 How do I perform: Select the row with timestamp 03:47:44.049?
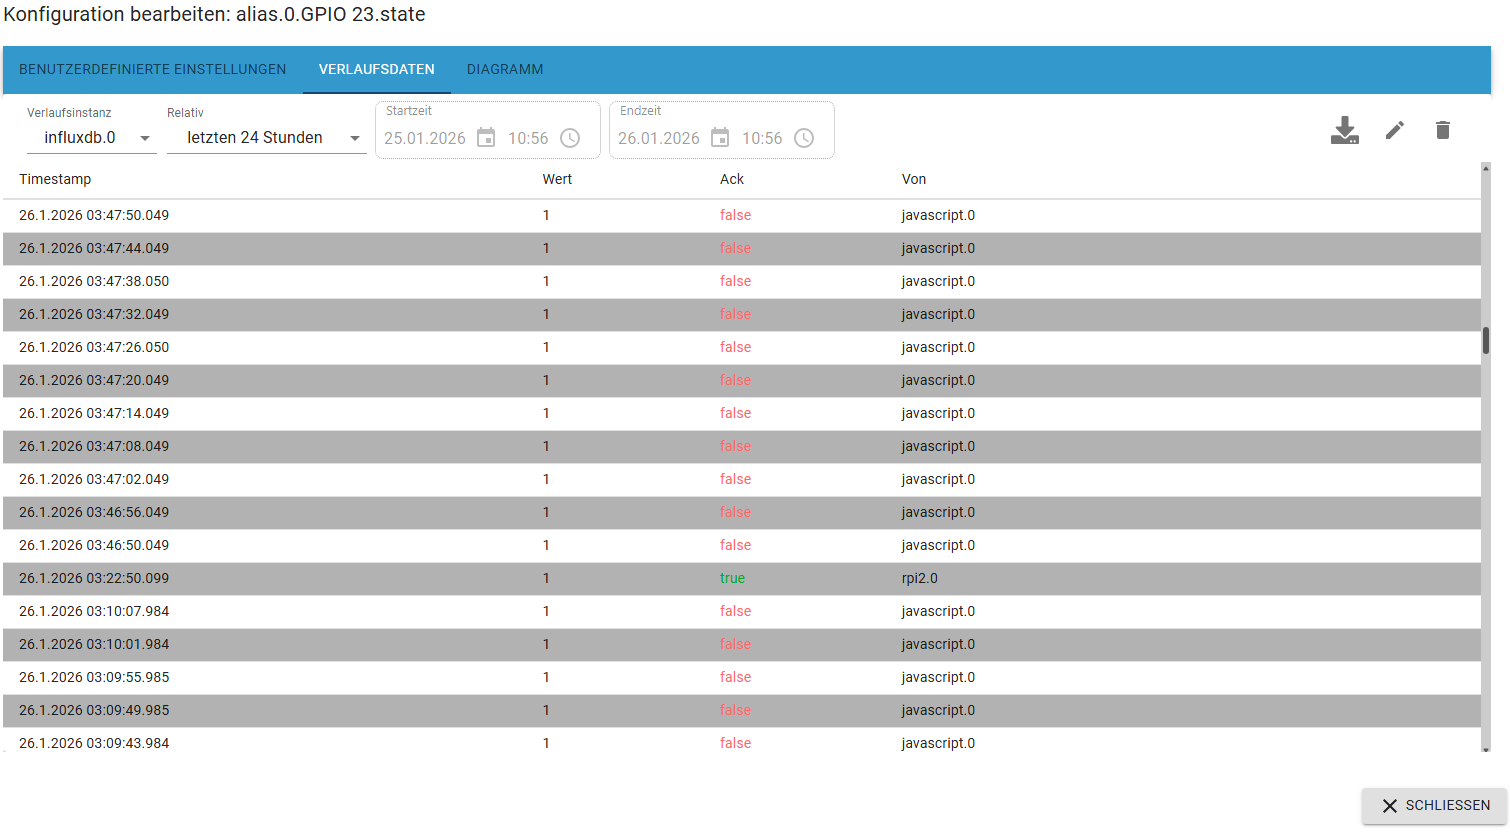click(x=742, y=248)
